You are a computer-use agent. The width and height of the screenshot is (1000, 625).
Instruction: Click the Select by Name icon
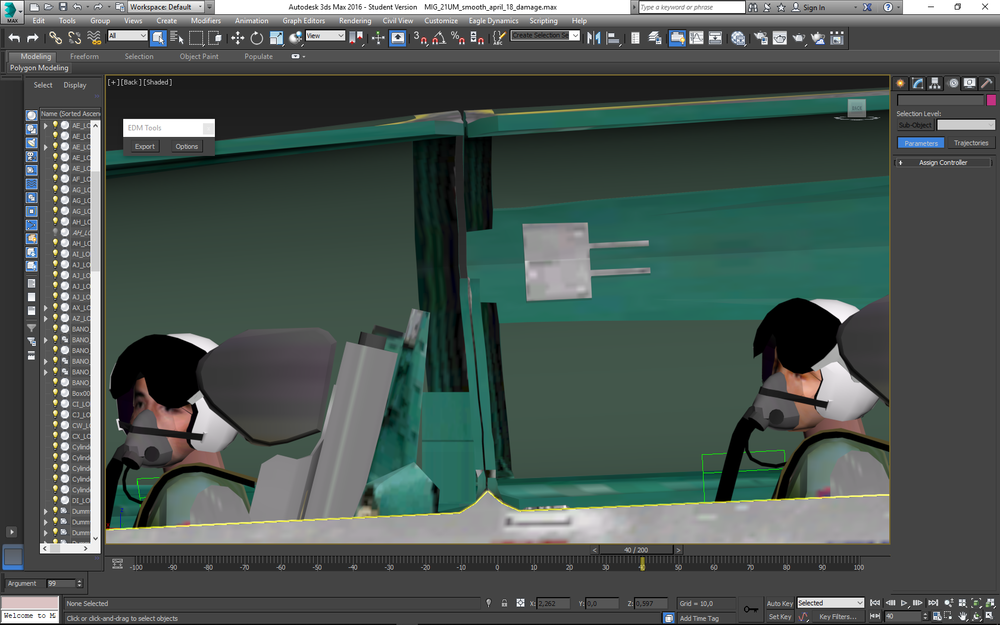tap(177, 38)
